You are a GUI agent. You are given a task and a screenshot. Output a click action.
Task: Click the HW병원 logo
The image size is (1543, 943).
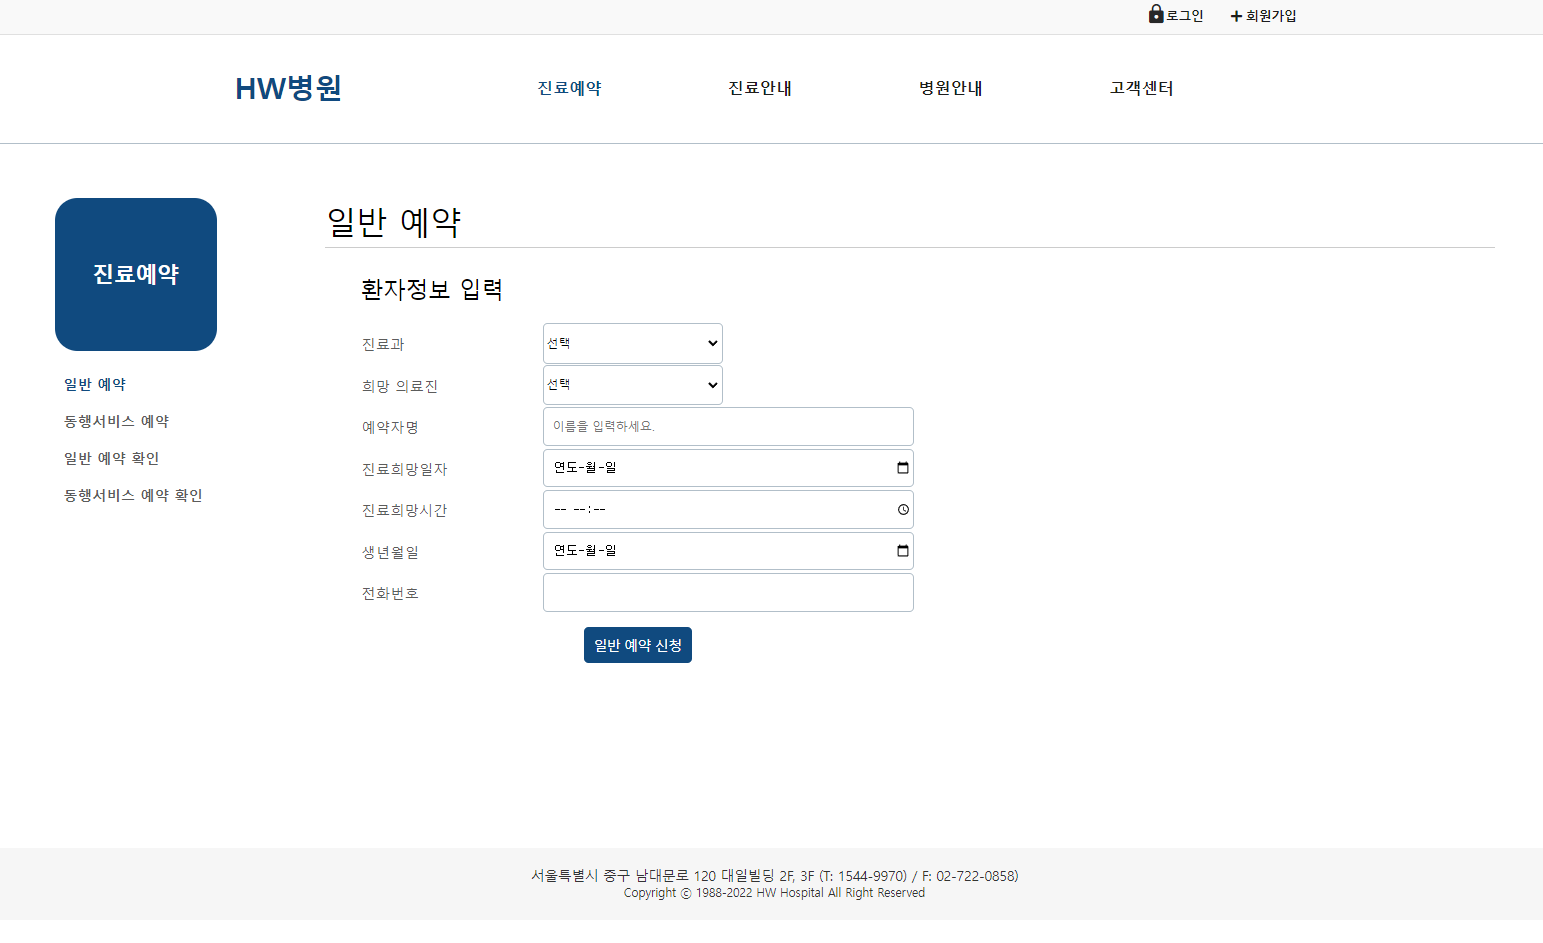[x=288, y=88]
